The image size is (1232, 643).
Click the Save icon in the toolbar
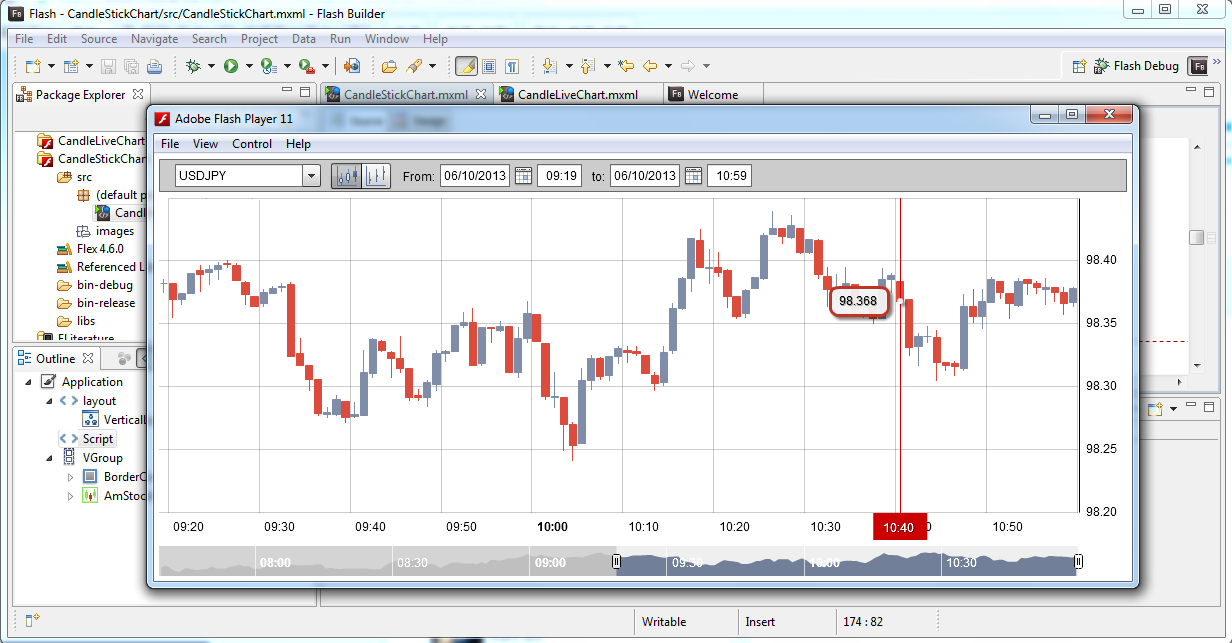[x=108, y=65]
